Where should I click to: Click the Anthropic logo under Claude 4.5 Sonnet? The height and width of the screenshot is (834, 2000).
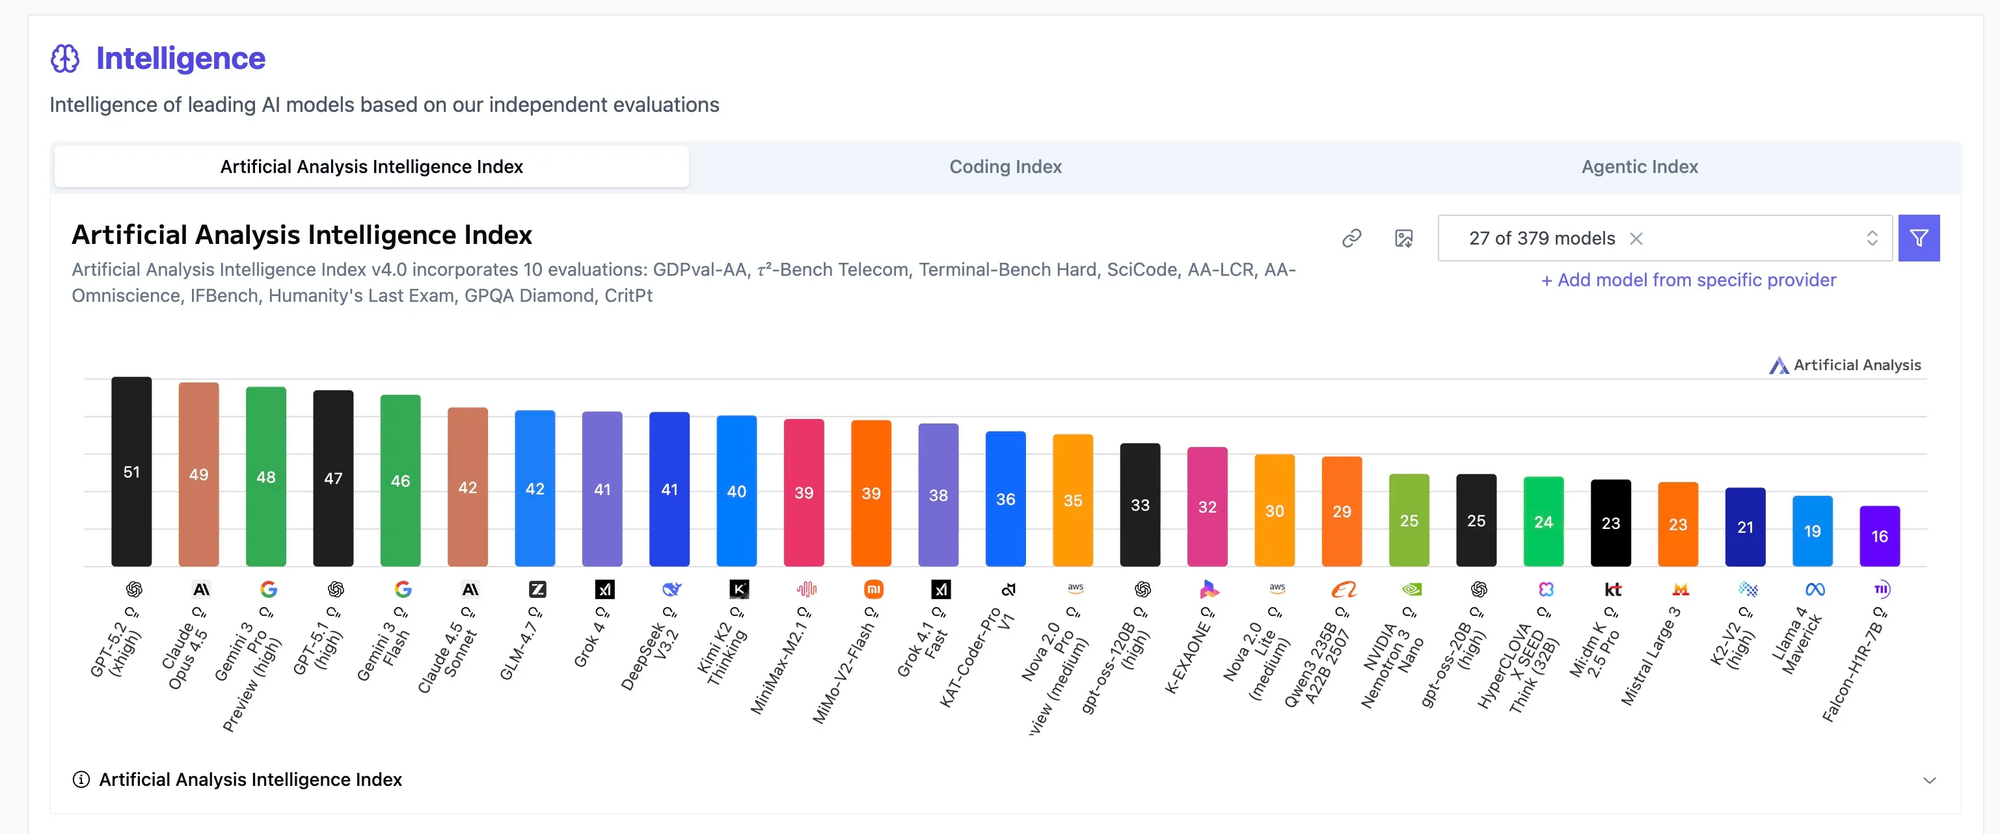tap(470, 590)
